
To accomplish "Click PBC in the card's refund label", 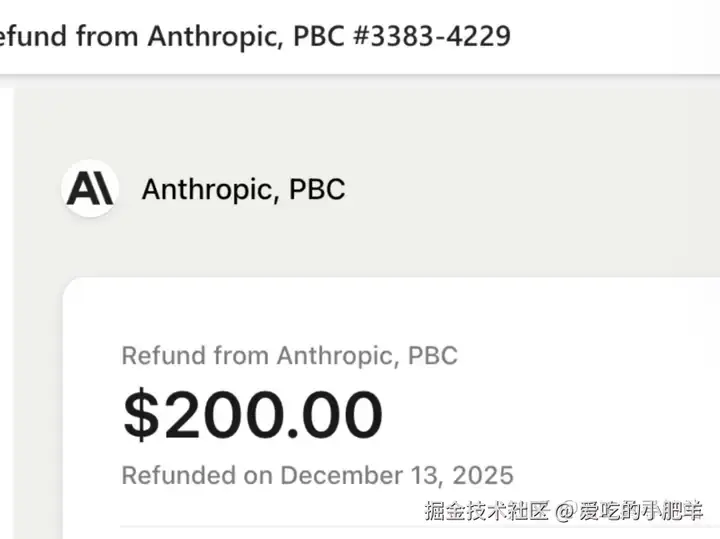I will (433, 355).
